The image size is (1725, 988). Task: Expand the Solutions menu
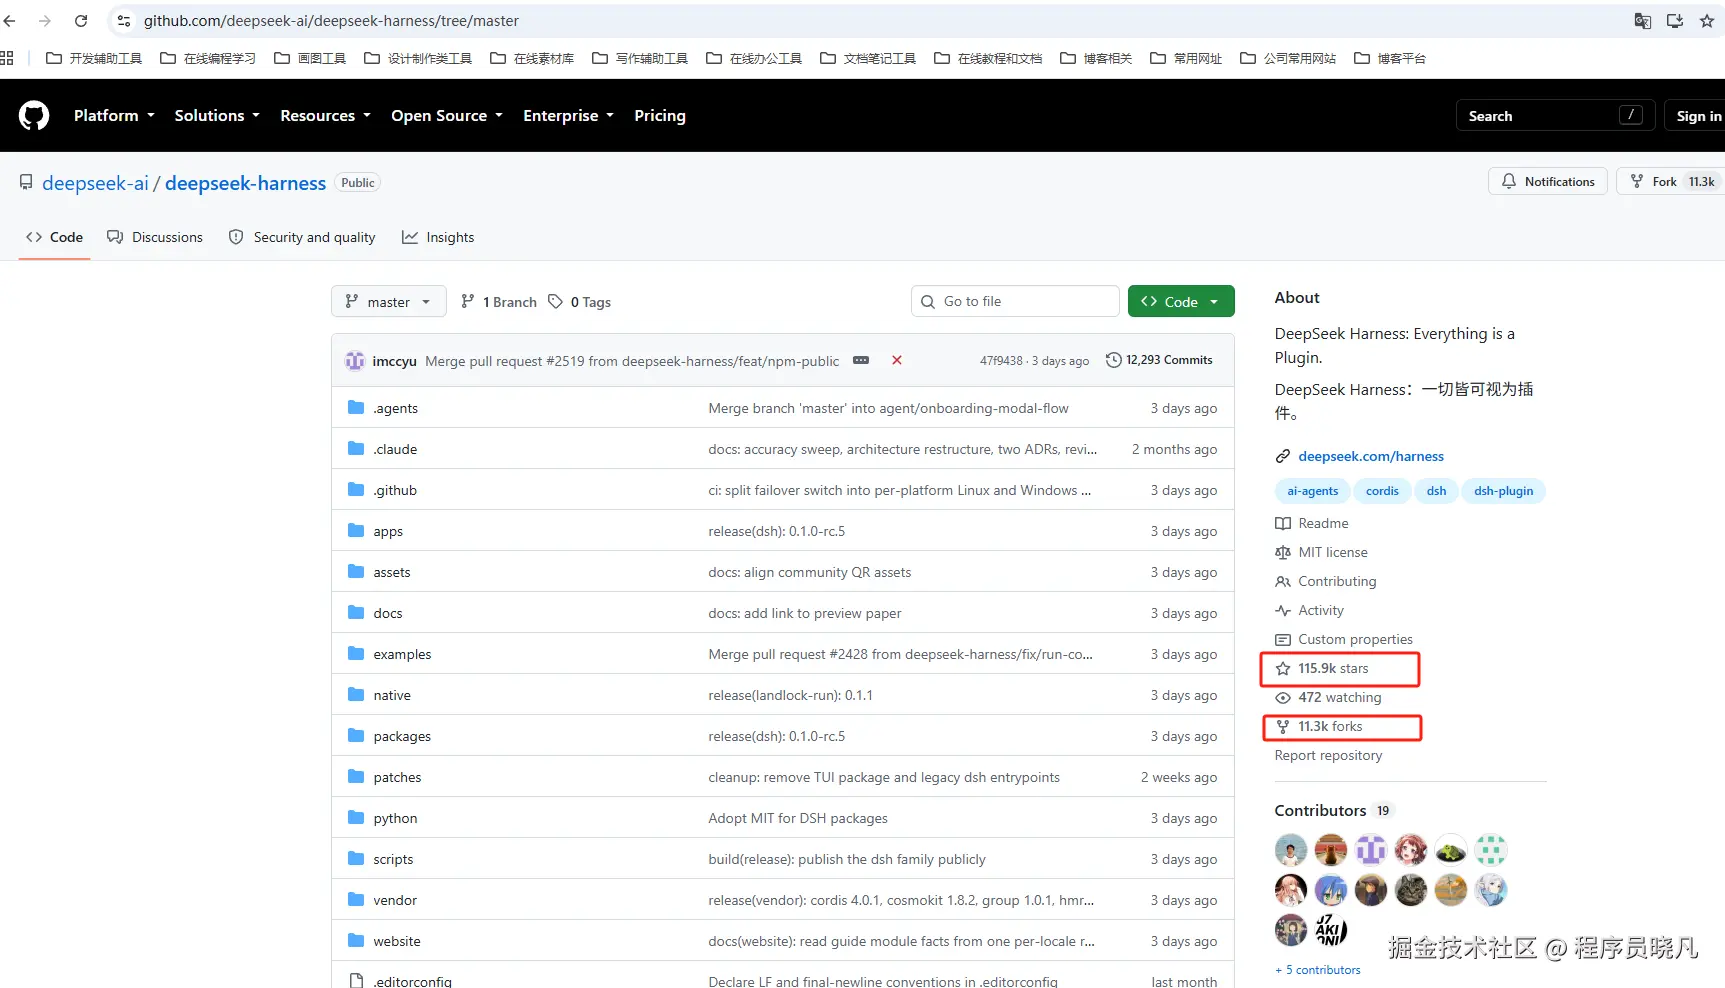(x=217, y=116)
